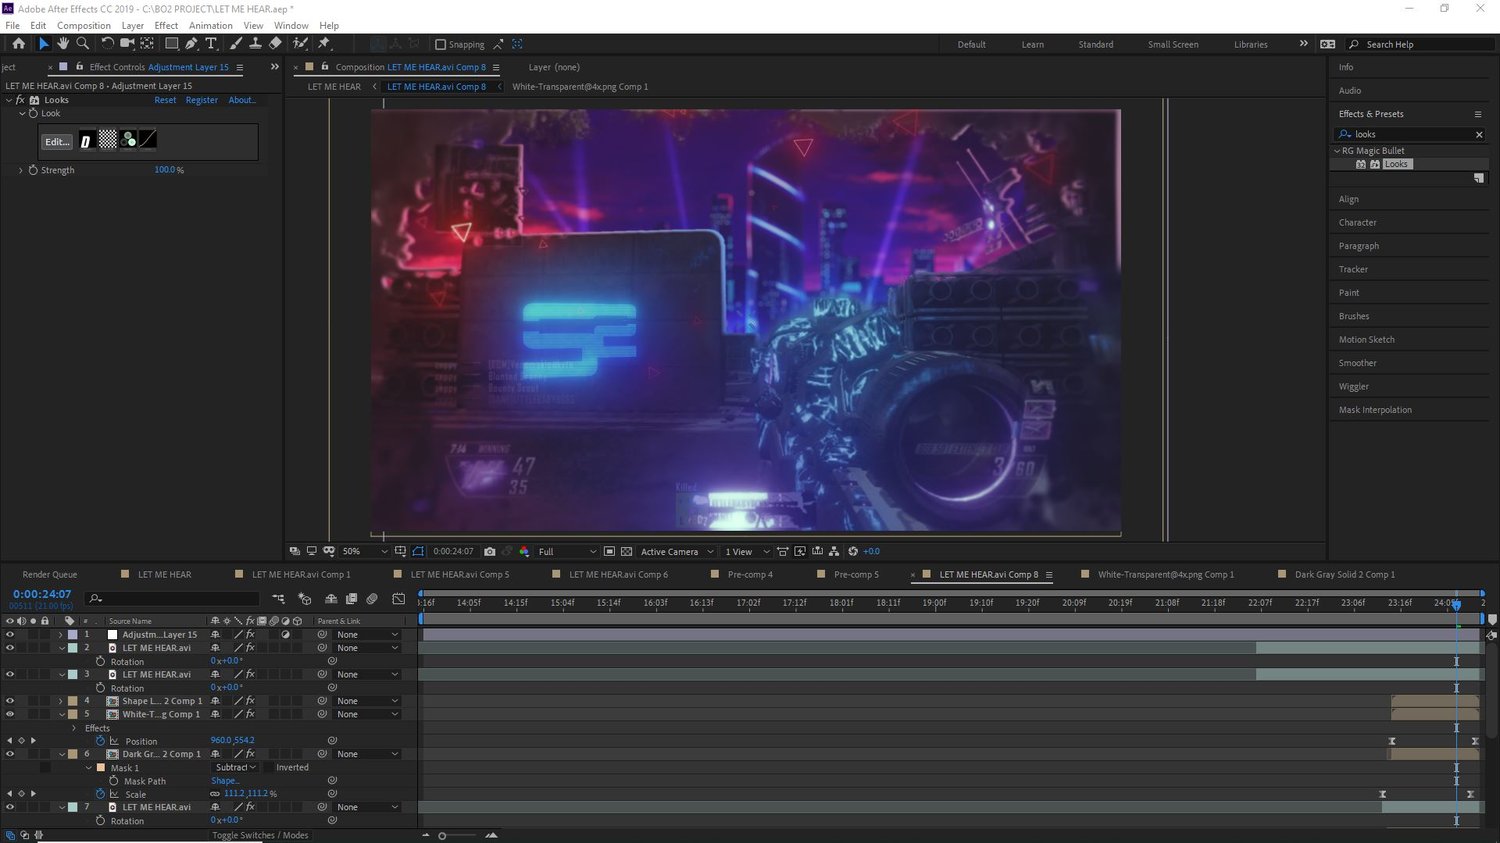Open the Animation menu
The image size is (1500, 843).
point(210,25)
